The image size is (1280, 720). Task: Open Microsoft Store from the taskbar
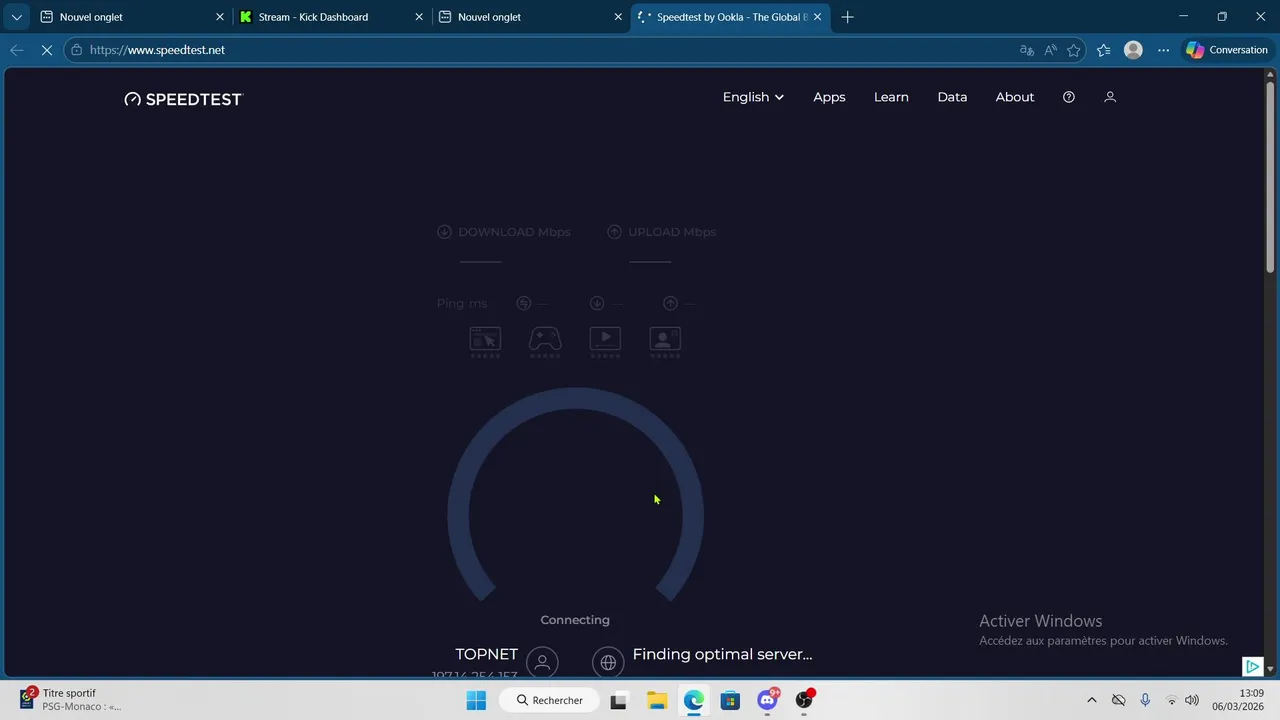[730, 700]
